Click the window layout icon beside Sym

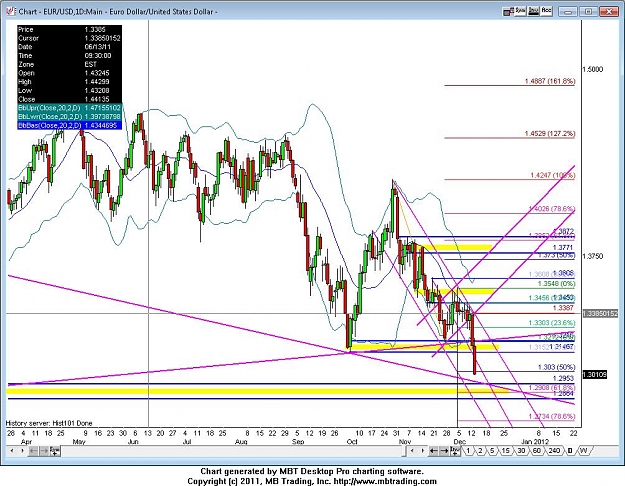point(508,12)
